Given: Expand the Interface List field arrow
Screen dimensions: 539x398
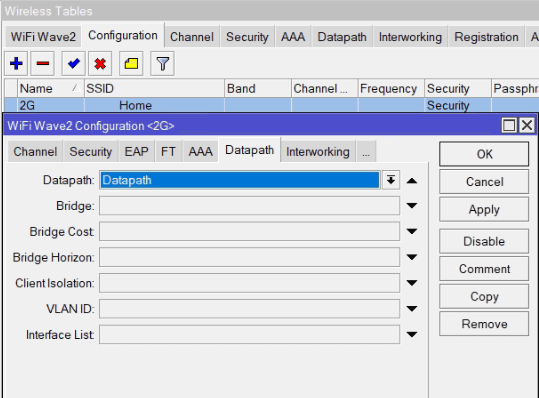Looking at the screenshot, I should [x=412, y=334].
